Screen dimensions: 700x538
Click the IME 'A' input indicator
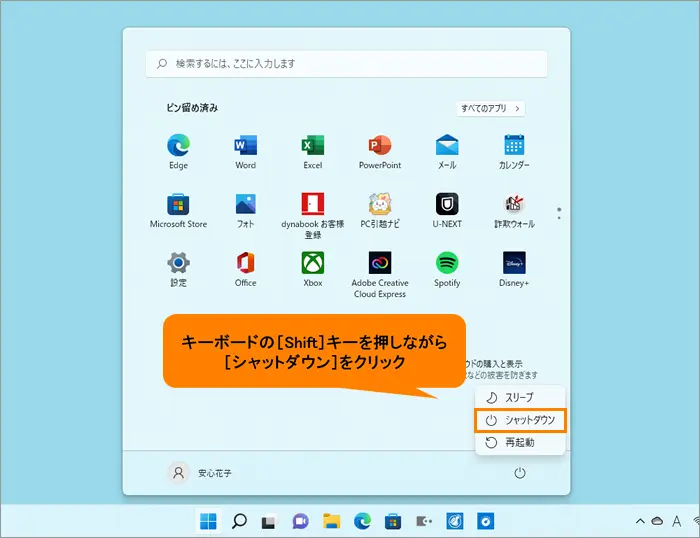click(677, 521)
